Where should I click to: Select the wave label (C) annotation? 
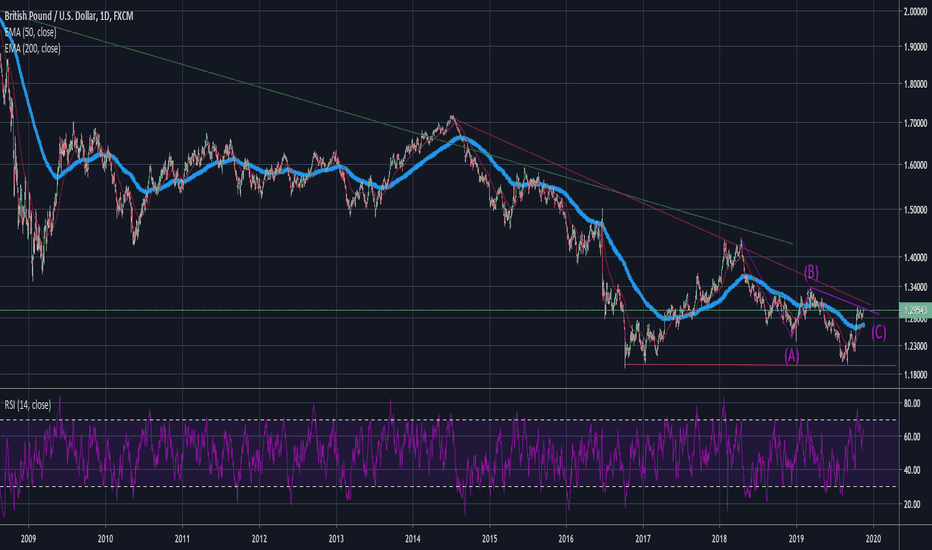877,332
